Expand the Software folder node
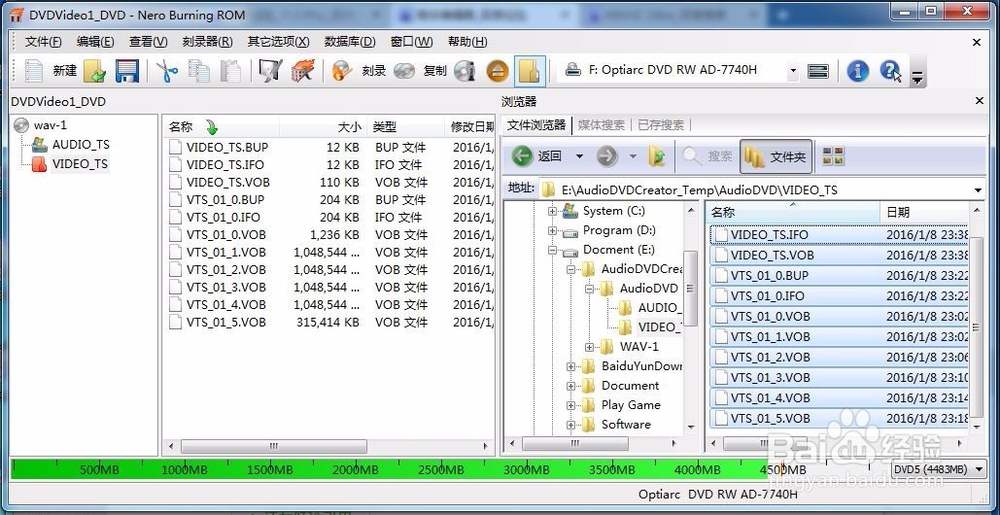Image resolution: width=1000 pixels, height=515 pixels. pyautogui.click(x=571, y=424)
